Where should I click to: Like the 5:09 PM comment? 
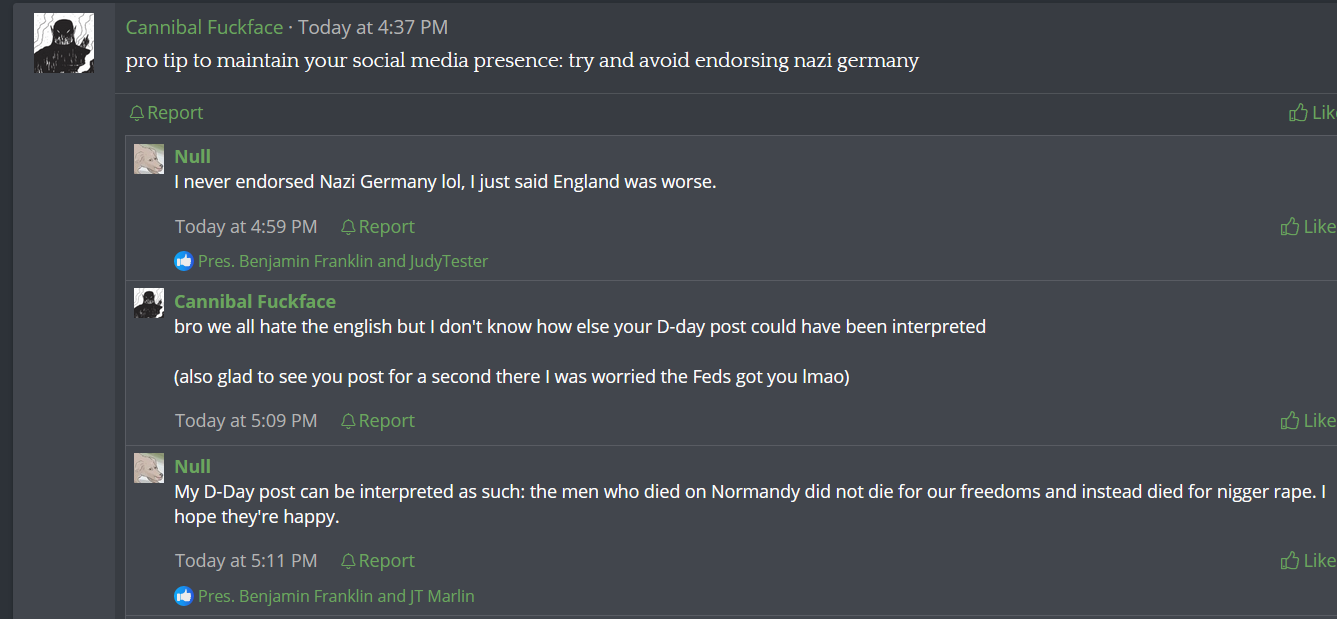[x=1290, y=421]
